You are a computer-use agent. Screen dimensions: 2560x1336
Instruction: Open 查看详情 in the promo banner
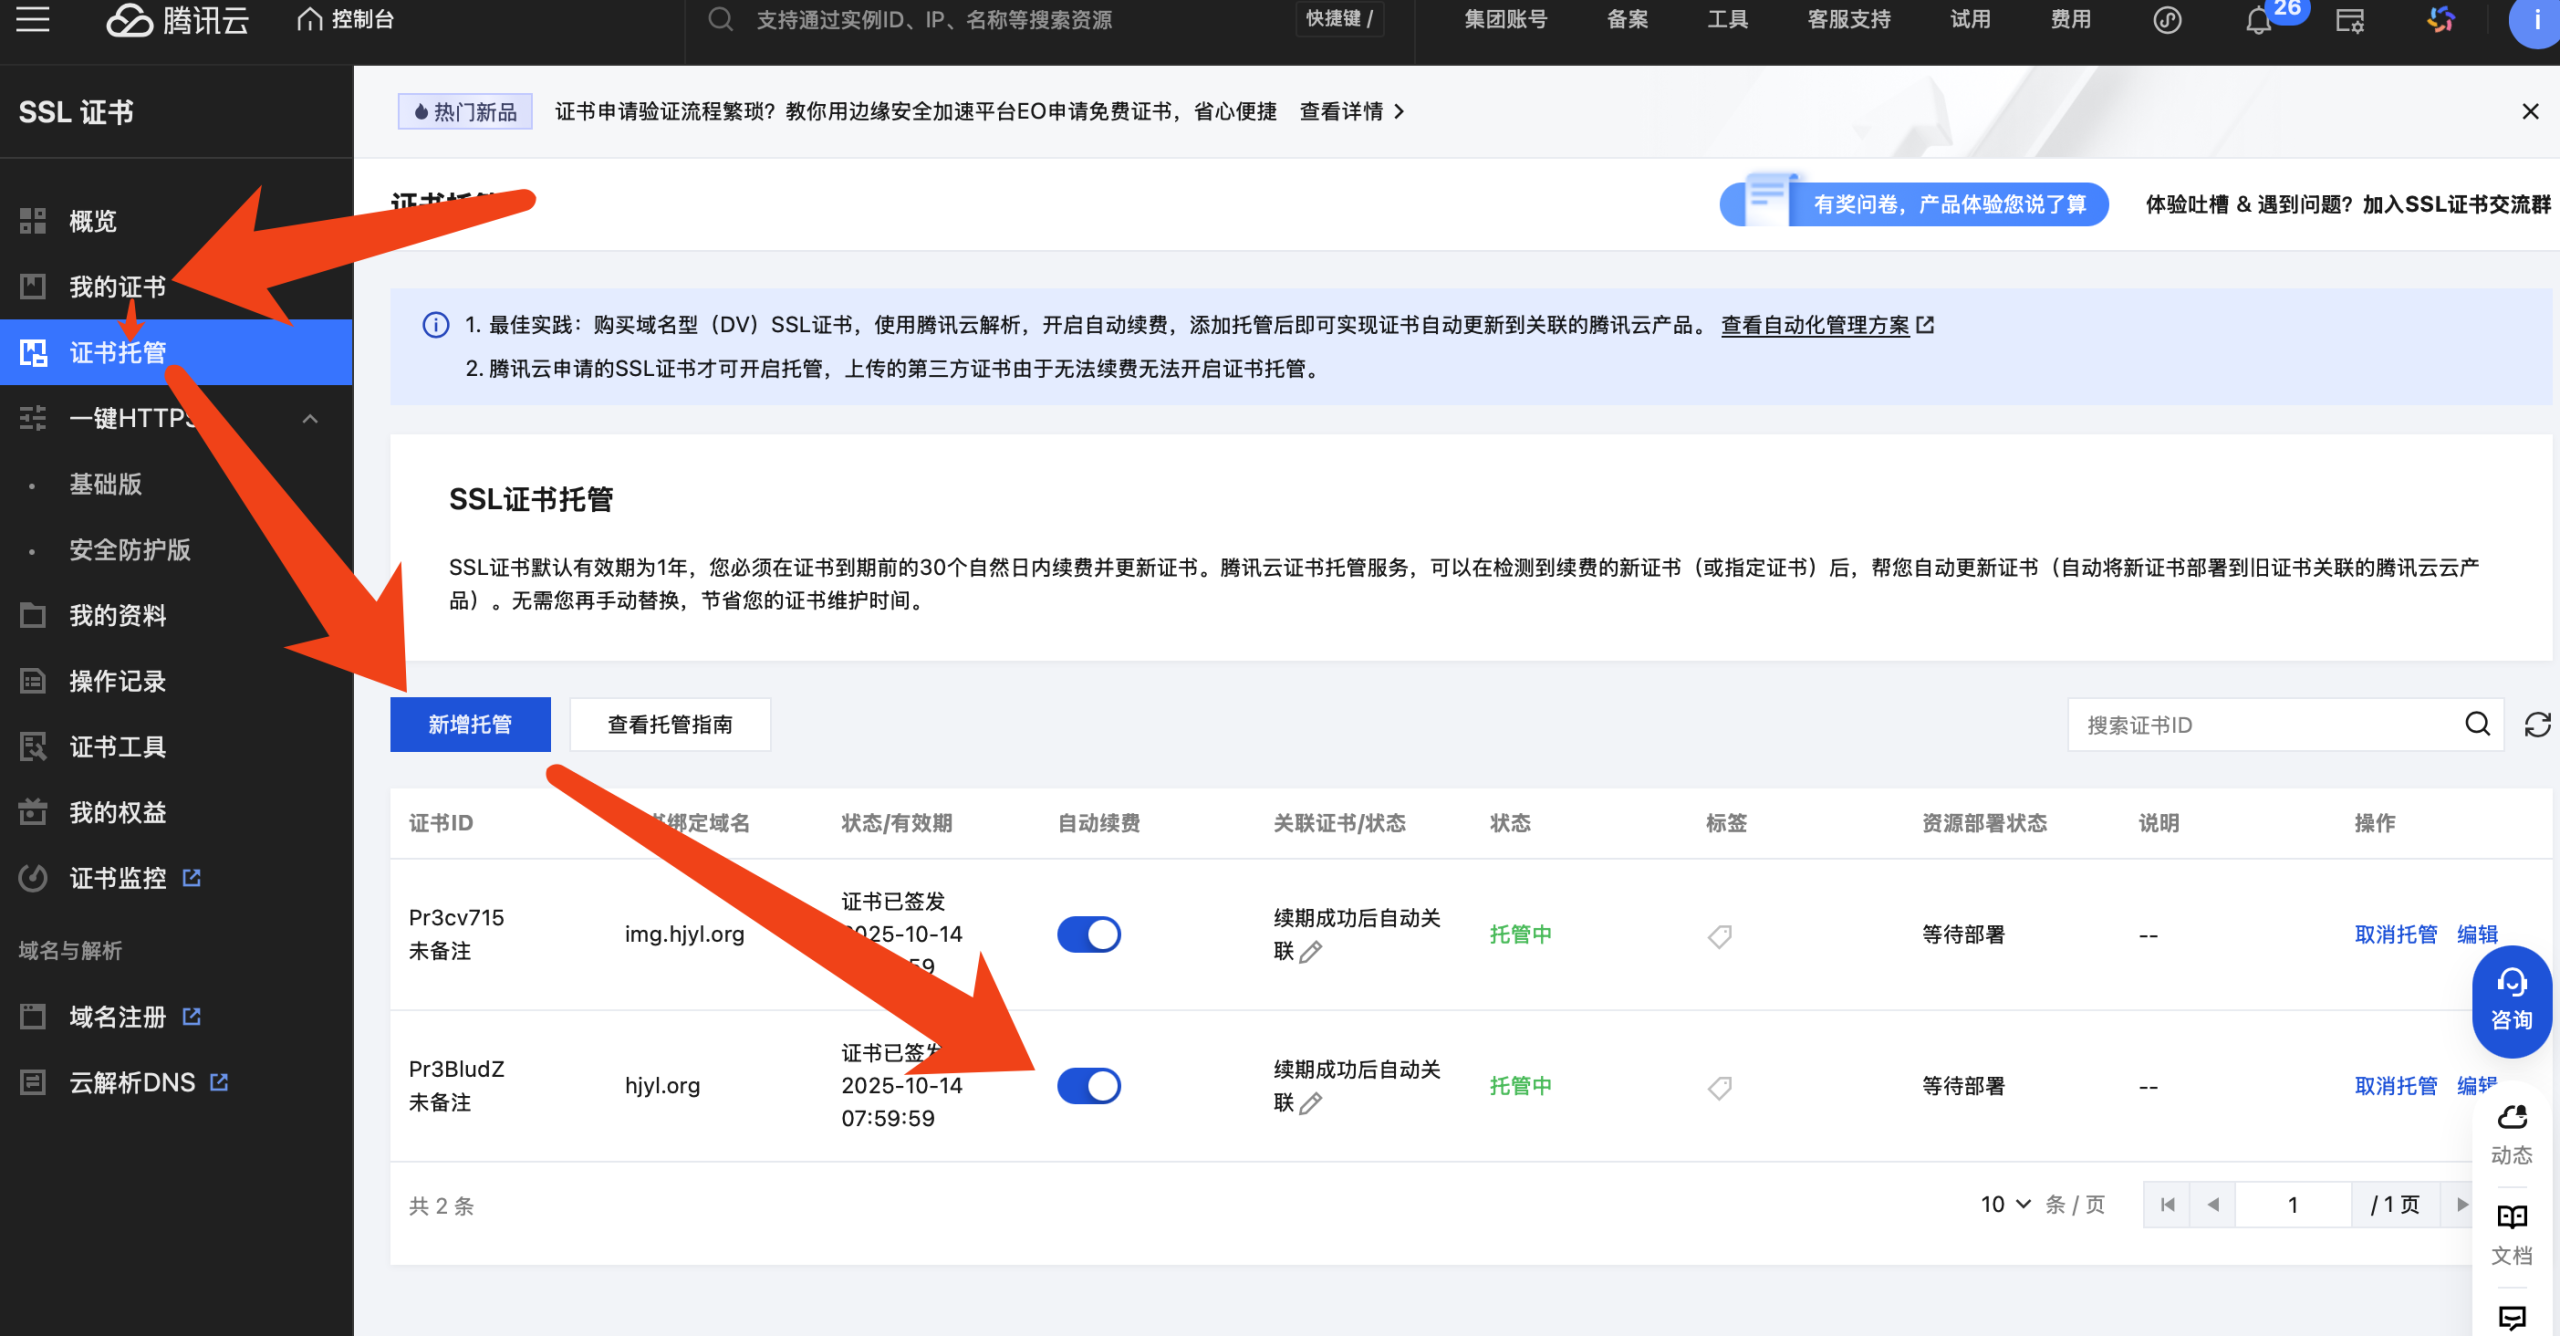click(1352, 111)
